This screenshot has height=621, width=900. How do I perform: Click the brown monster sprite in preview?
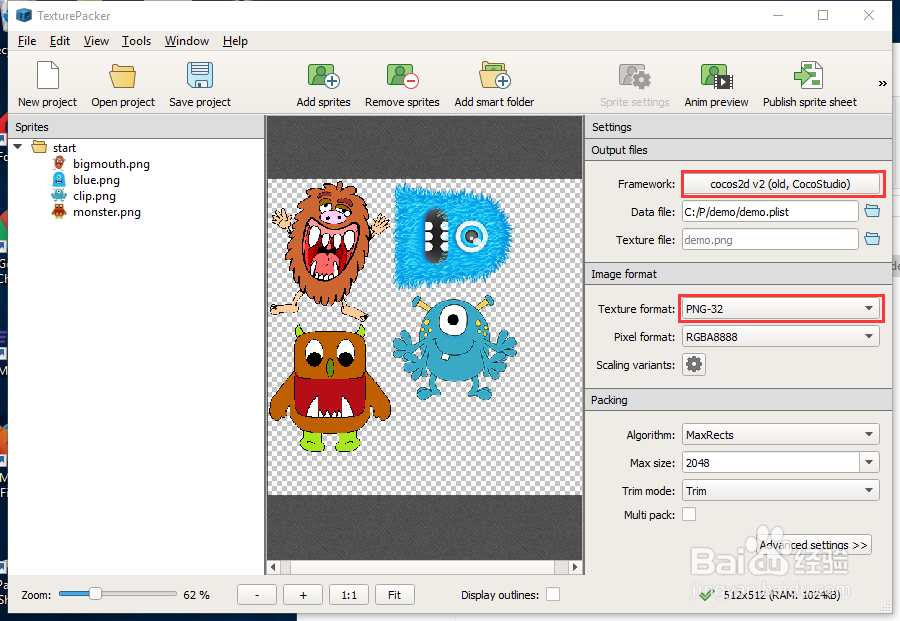click(x=330, y=389)
